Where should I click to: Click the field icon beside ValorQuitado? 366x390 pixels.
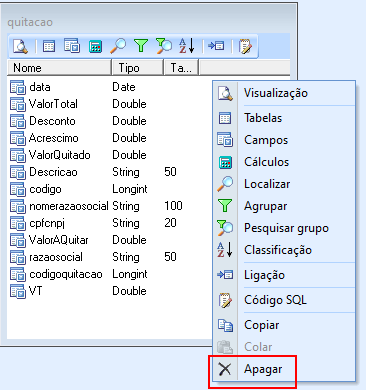[18, 156]
